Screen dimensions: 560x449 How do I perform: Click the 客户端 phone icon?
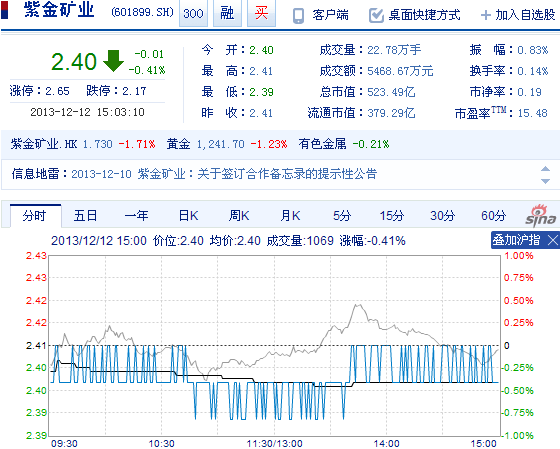298,16
